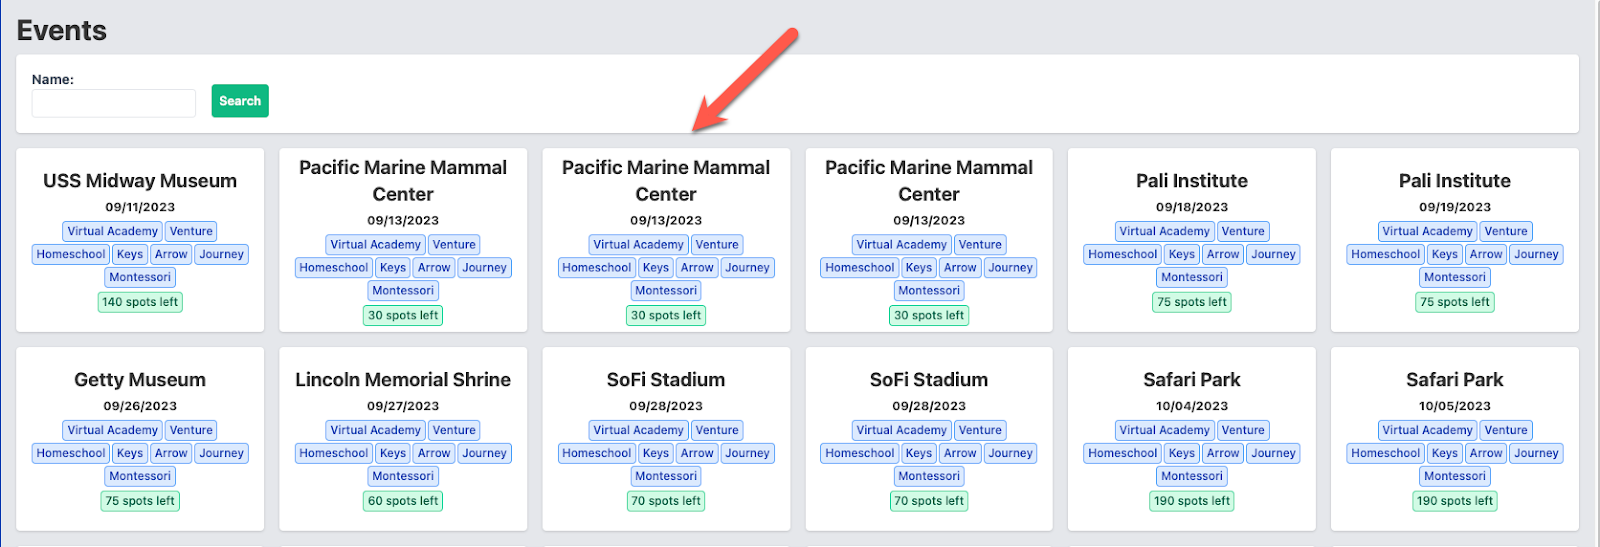
Task: Choose Homeschool tag on Lincoln Memorial Shrine card
Action: (x=334, y=453)
